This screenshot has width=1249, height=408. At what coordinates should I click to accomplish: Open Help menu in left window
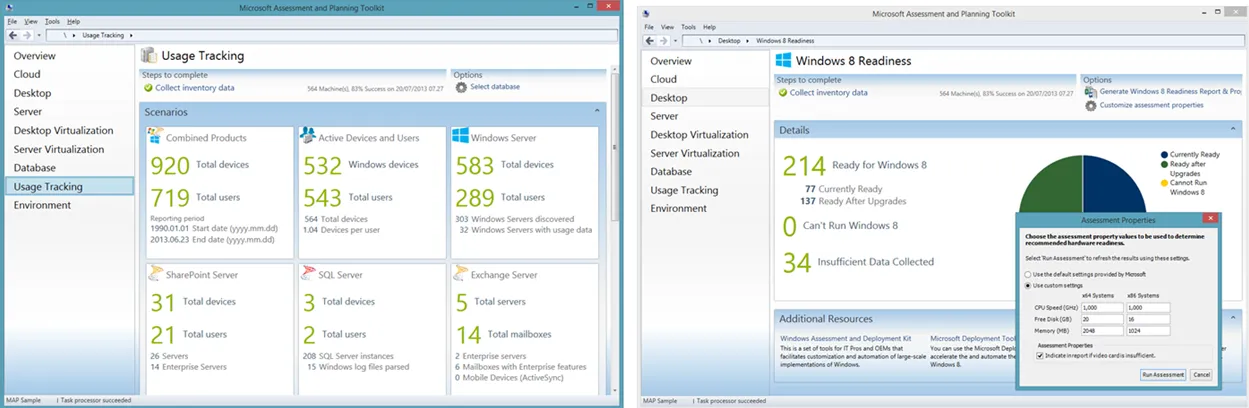(x=73, y=21)
